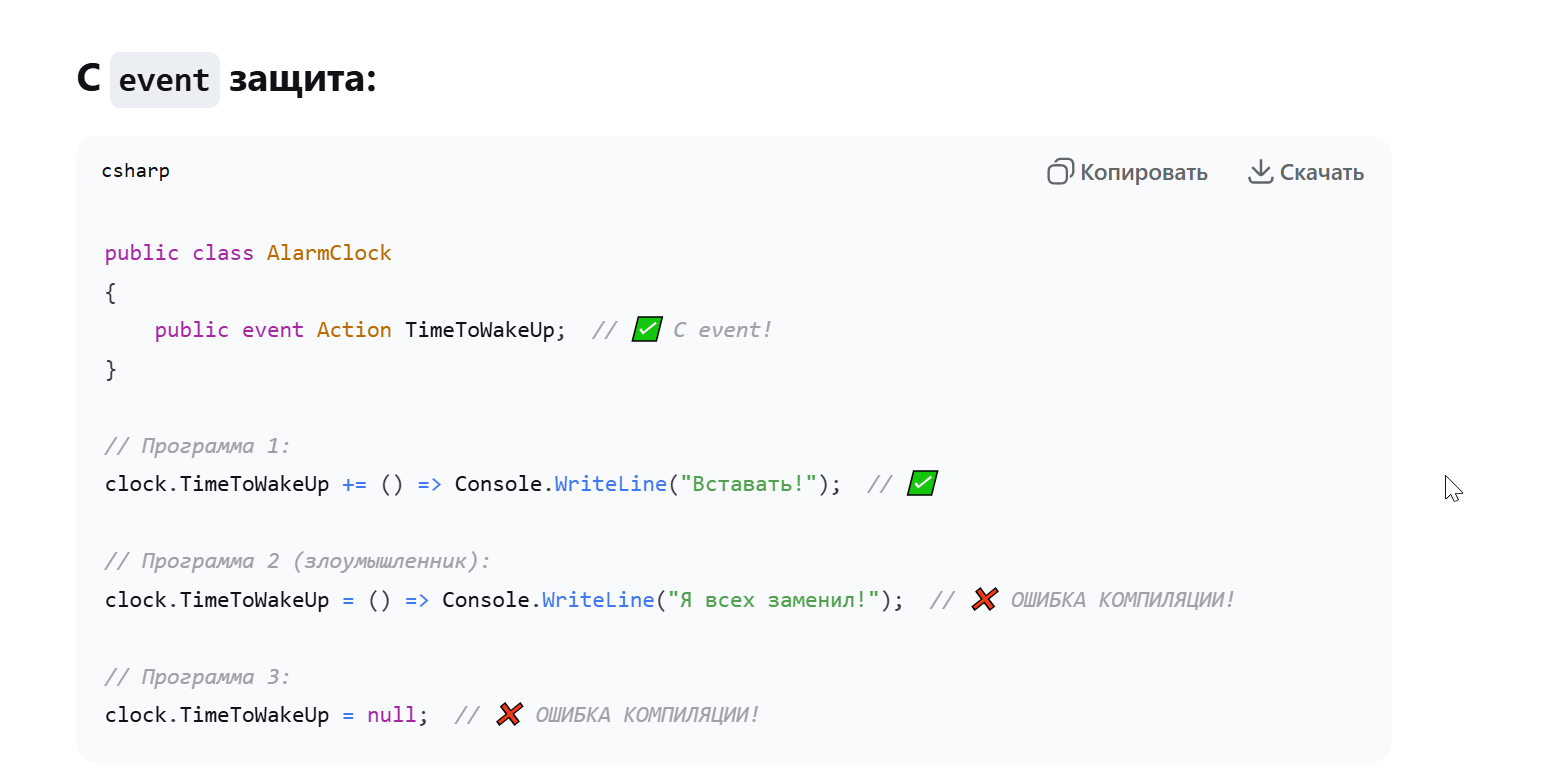The width and height of the screenshot is (1551, 783).
Task: Click green checkmark after the "Вставать!" line
Action: pos(922,484)
